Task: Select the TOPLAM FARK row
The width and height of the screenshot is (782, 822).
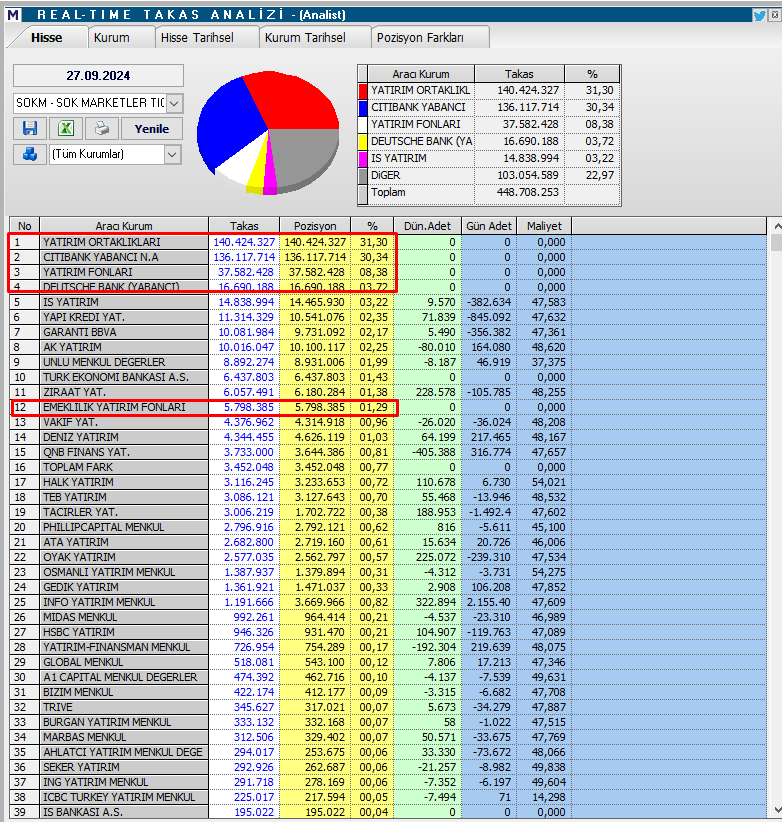Action: point(388,467)
